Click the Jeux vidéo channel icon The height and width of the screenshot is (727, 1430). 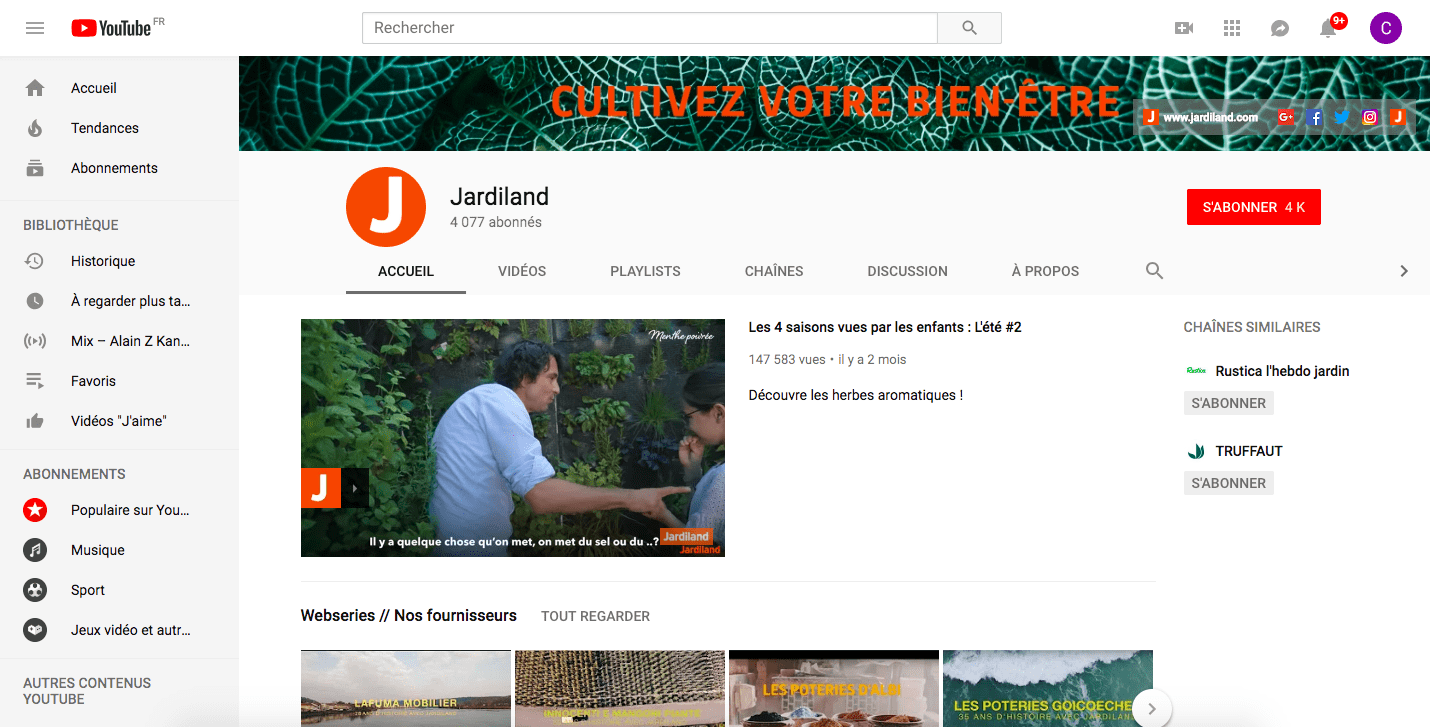tap(35, 630)
